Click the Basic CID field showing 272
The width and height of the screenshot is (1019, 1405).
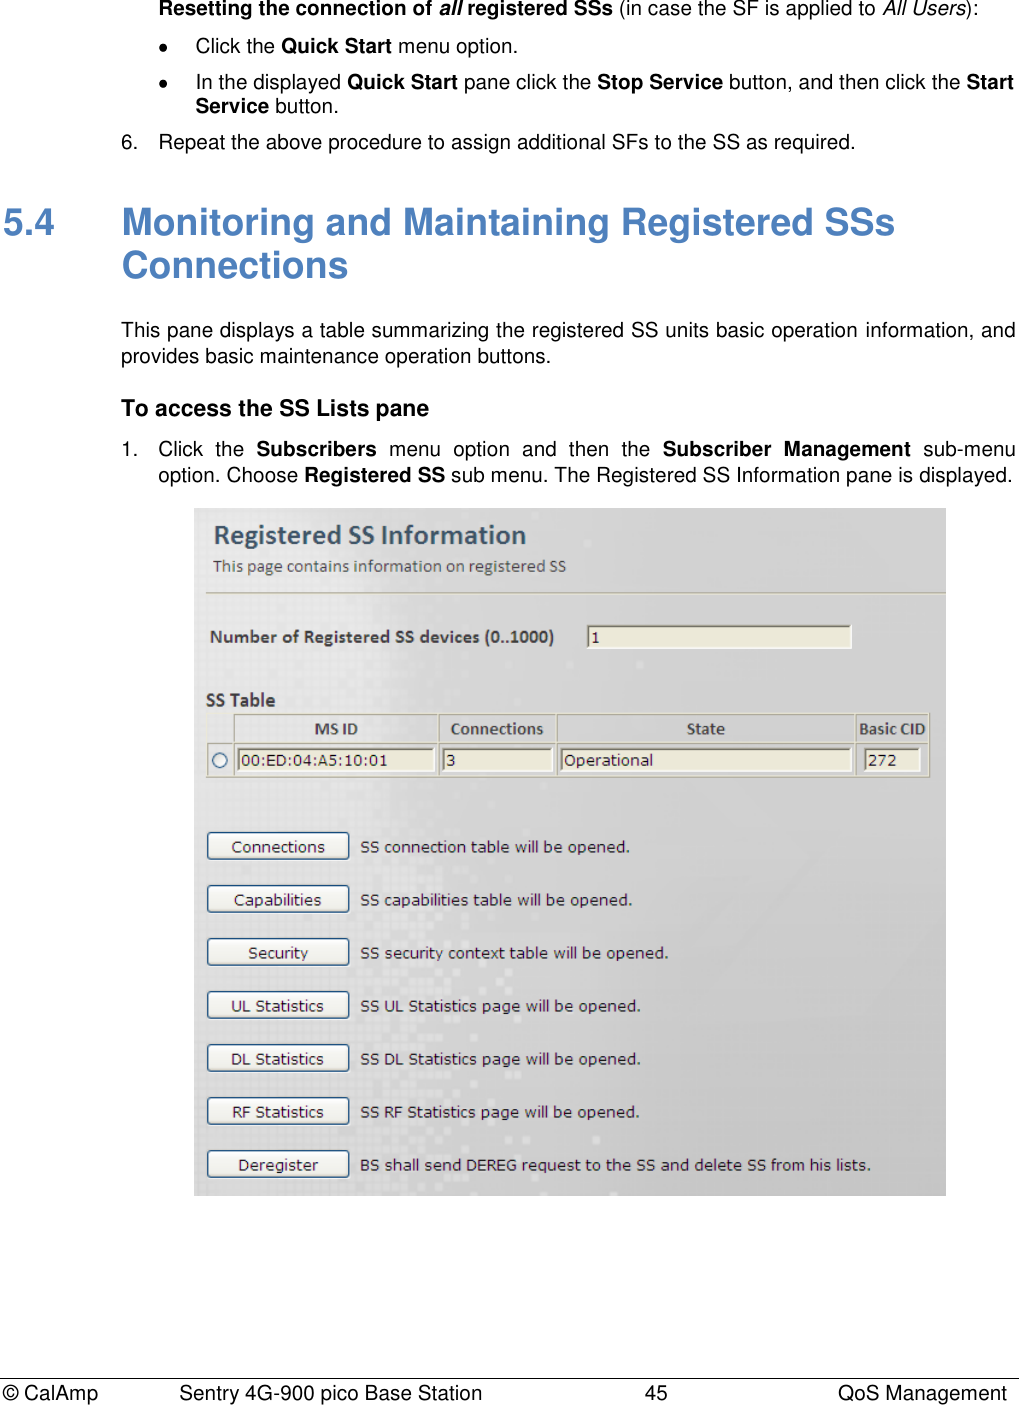point(892,760)
